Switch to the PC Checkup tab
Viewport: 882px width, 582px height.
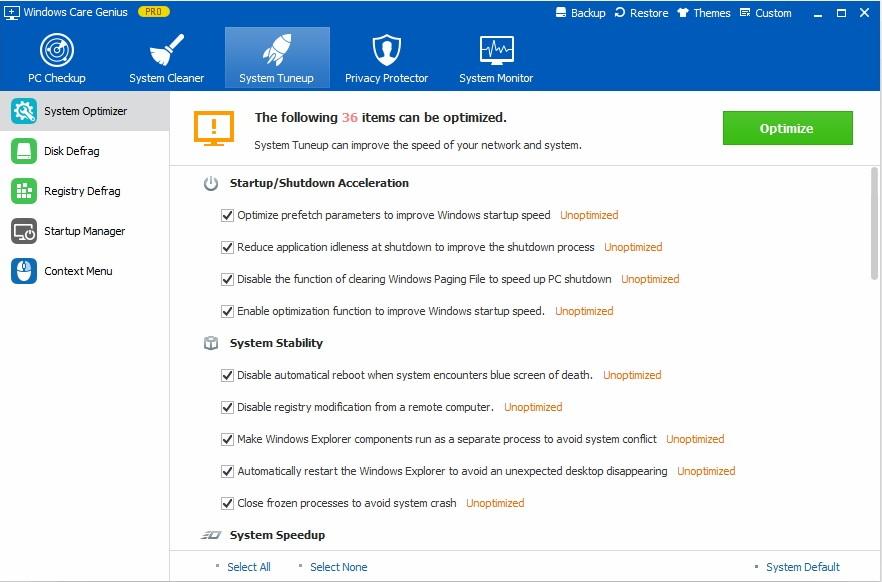[57, 57]
